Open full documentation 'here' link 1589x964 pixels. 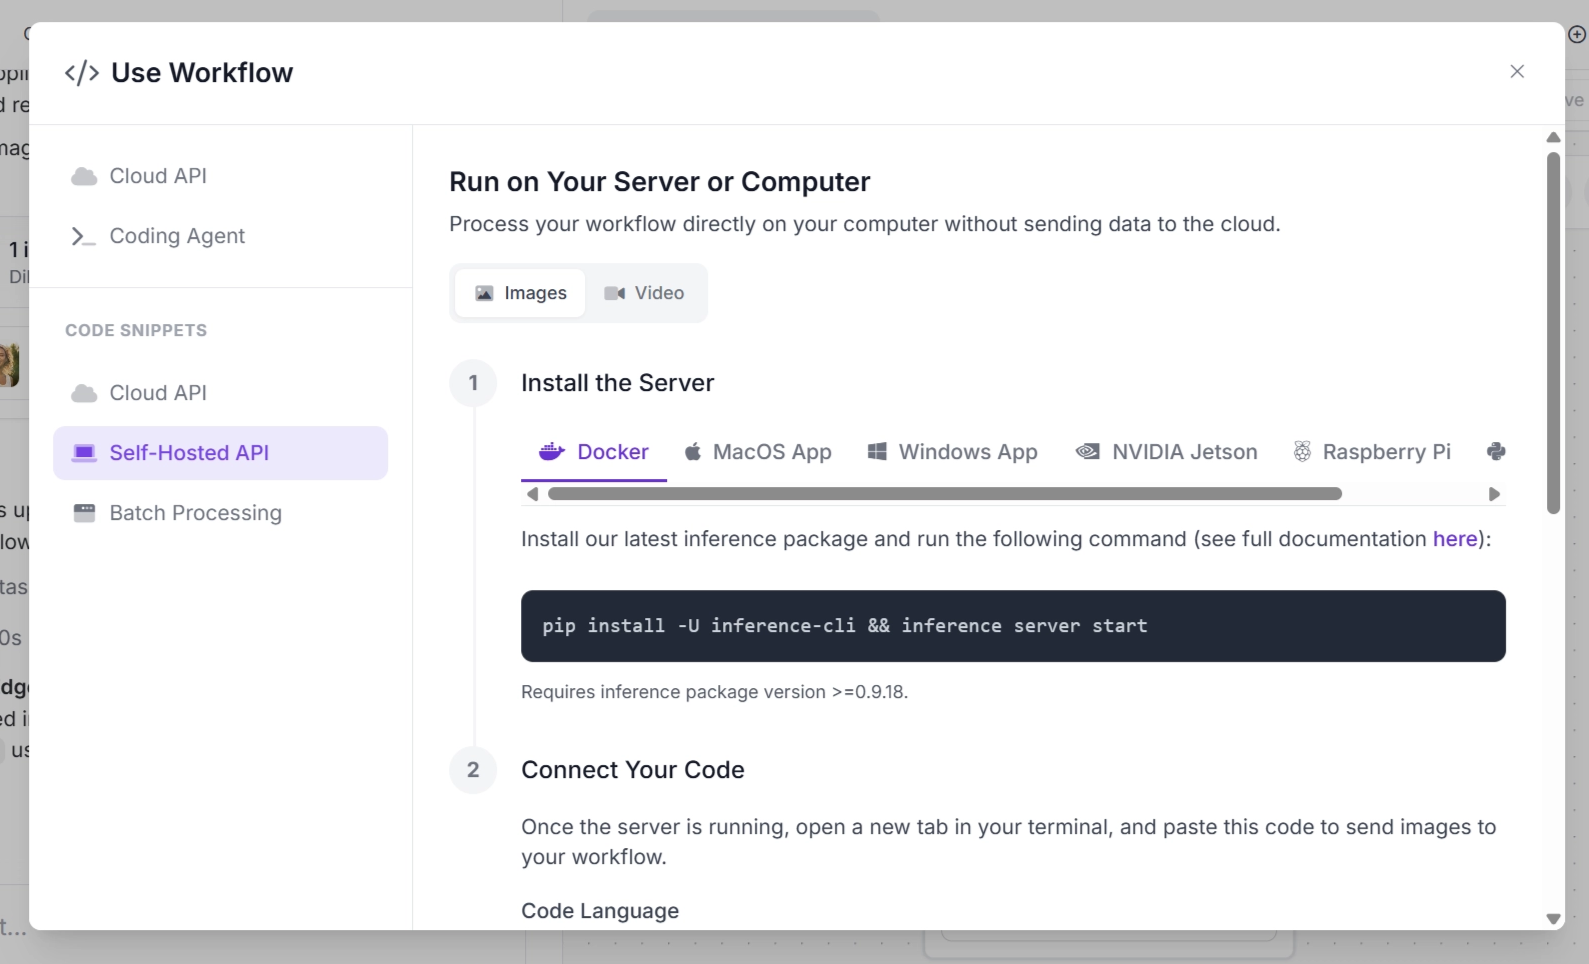pyautogui.click(x=1455, y=539)
